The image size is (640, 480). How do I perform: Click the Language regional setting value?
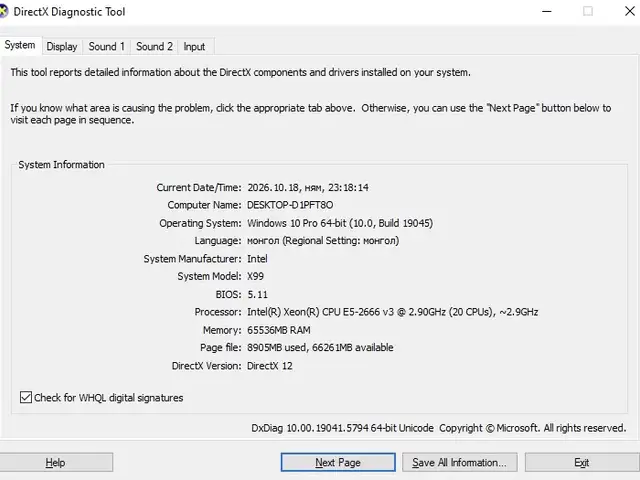pyautogui.click(x=323, y=241)
